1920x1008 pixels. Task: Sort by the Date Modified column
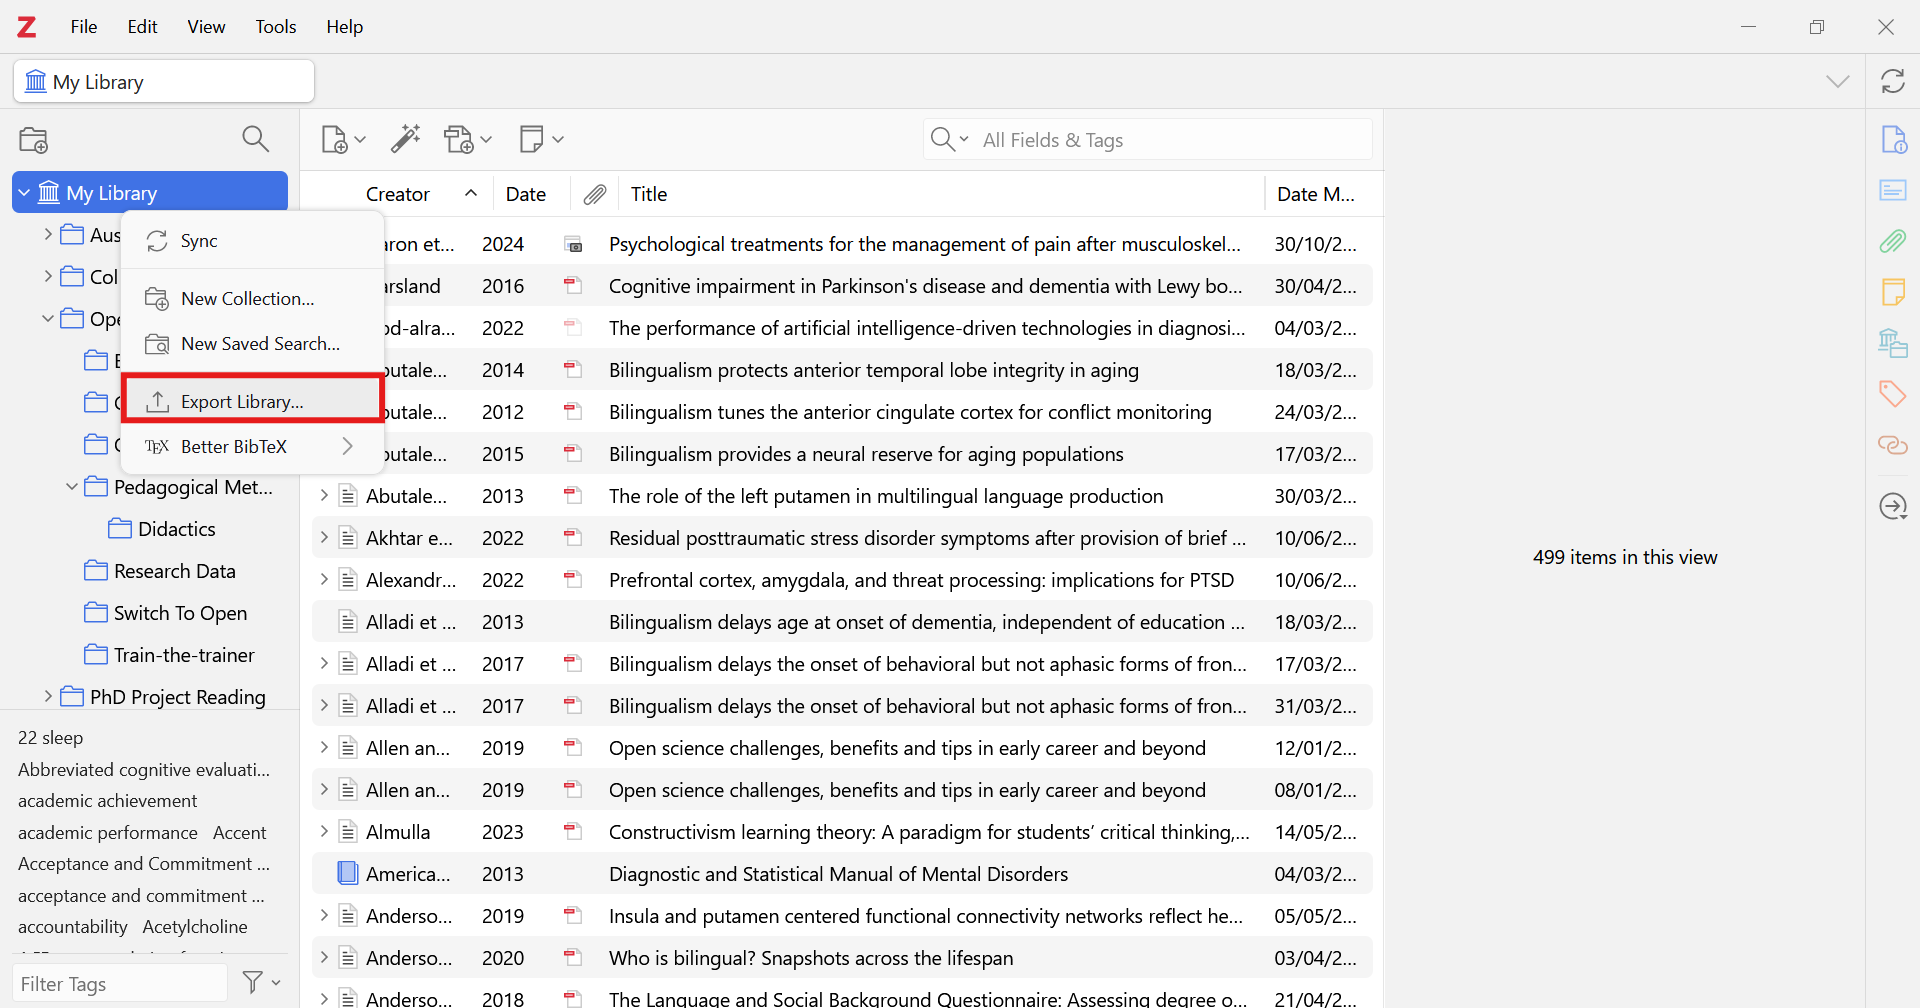click(1316, 194)
